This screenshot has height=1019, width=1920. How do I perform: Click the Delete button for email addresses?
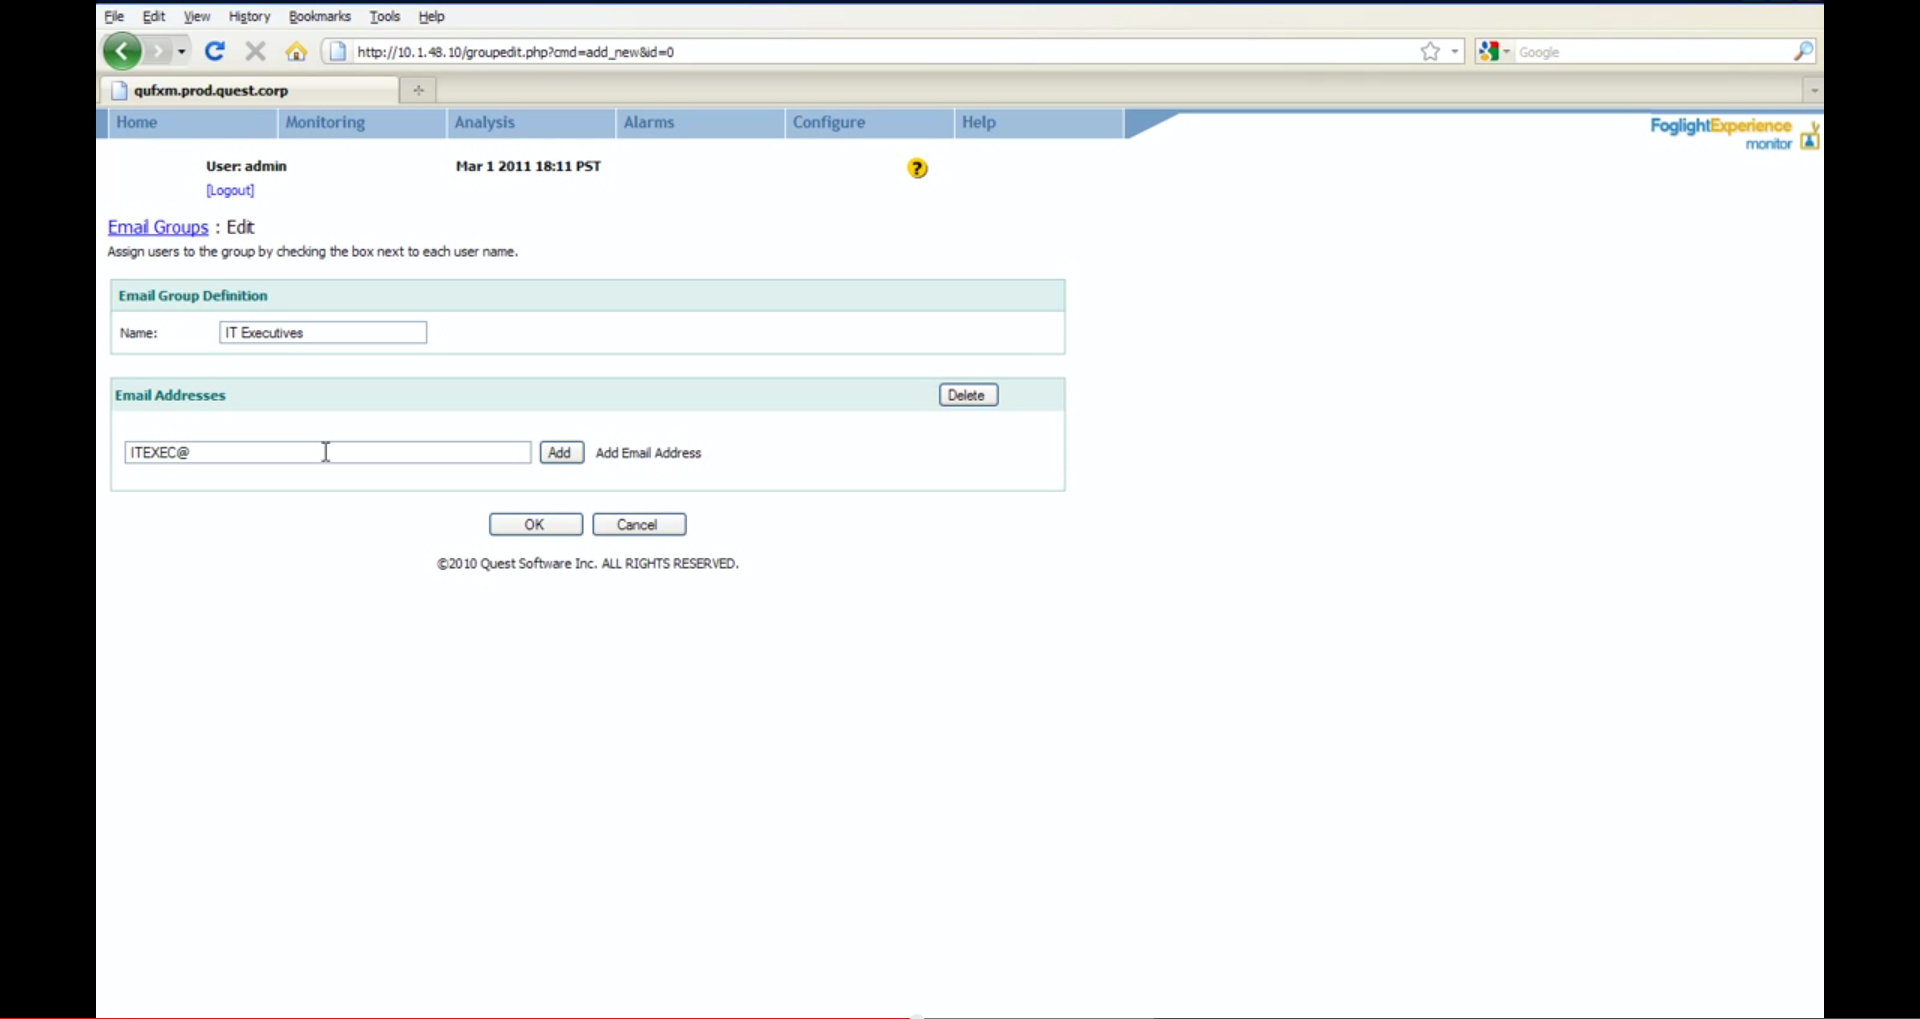(968, 395)
